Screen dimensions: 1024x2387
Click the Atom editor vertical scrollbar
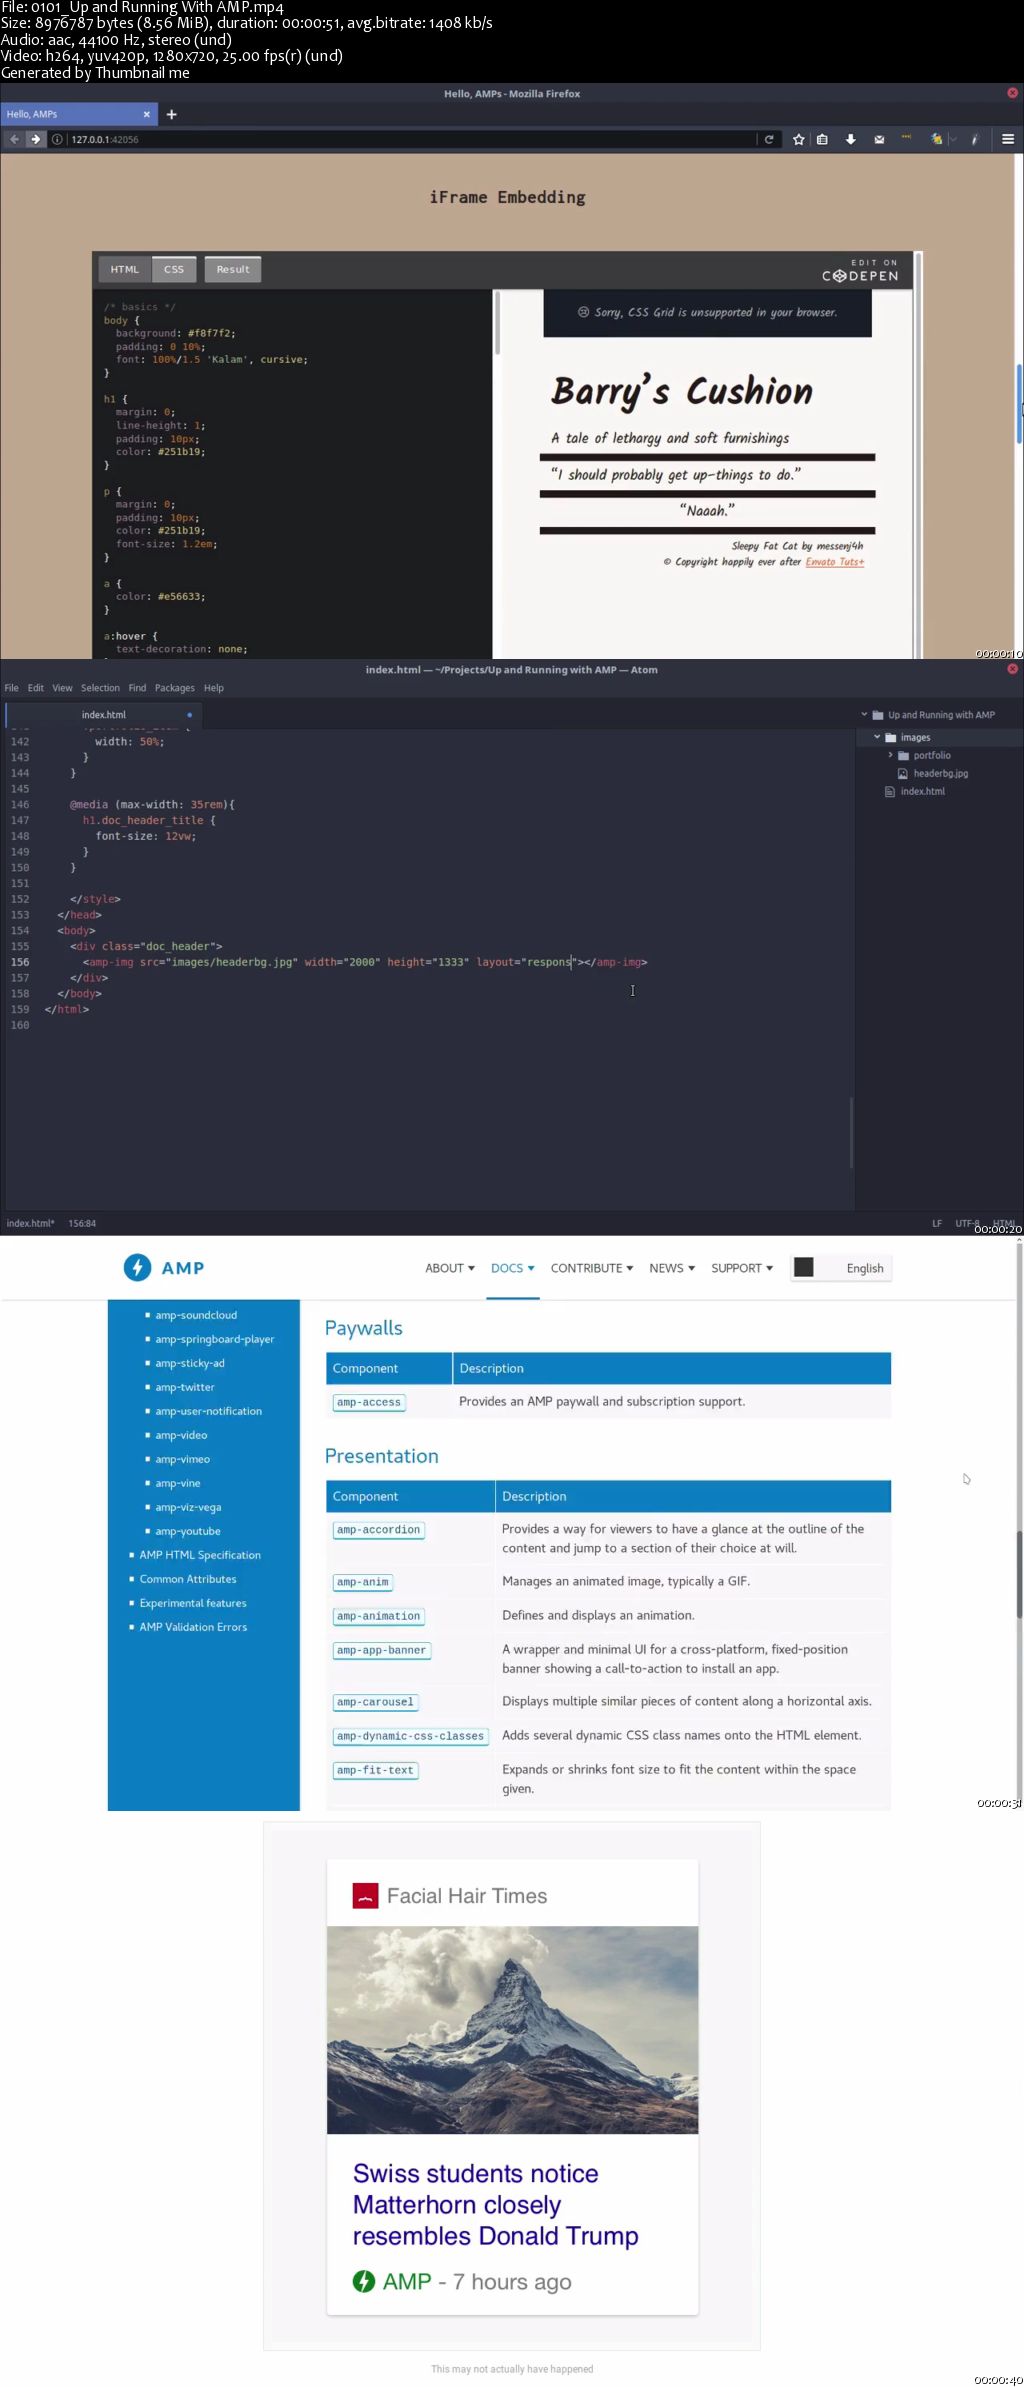(x=851, y=1132)
